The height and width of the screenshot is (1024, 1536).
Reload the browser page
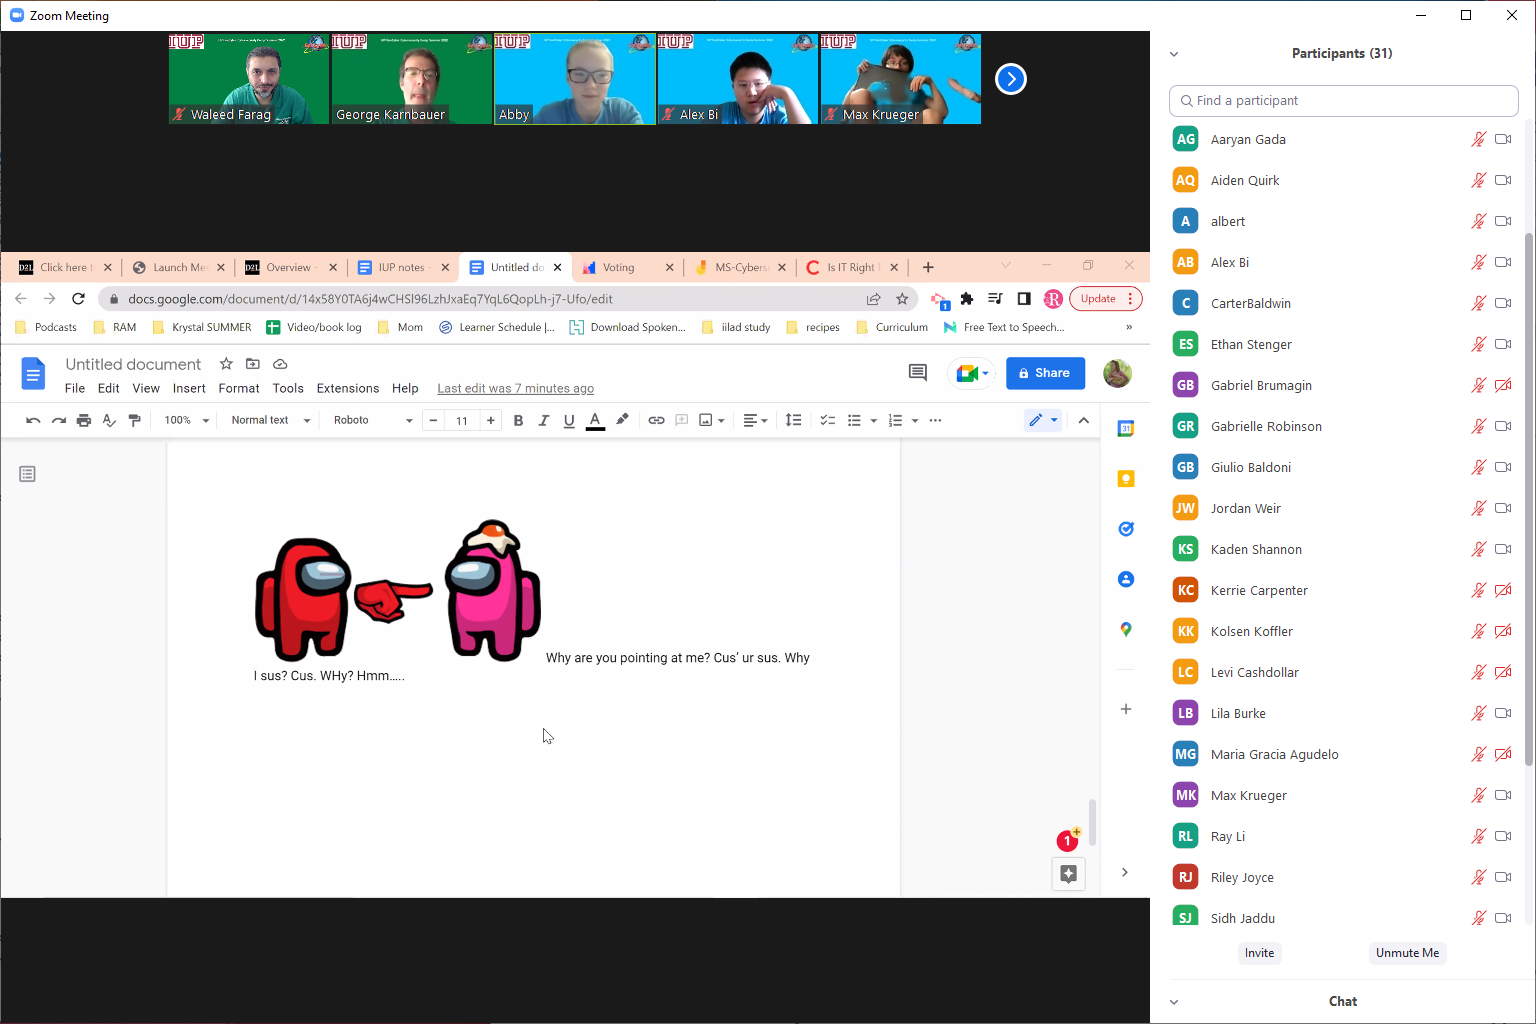[78, 298]
